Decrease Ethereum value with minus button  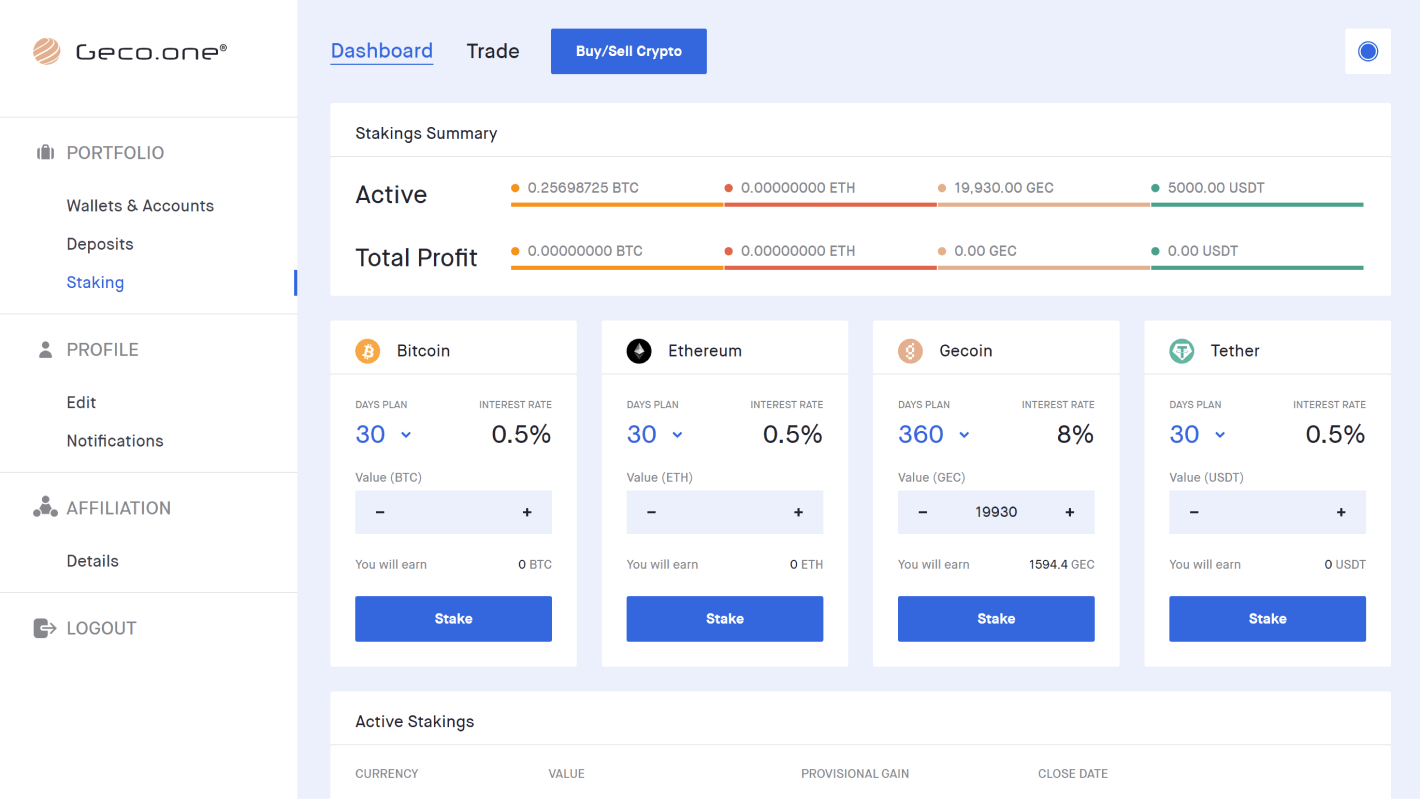pos(651,512)
